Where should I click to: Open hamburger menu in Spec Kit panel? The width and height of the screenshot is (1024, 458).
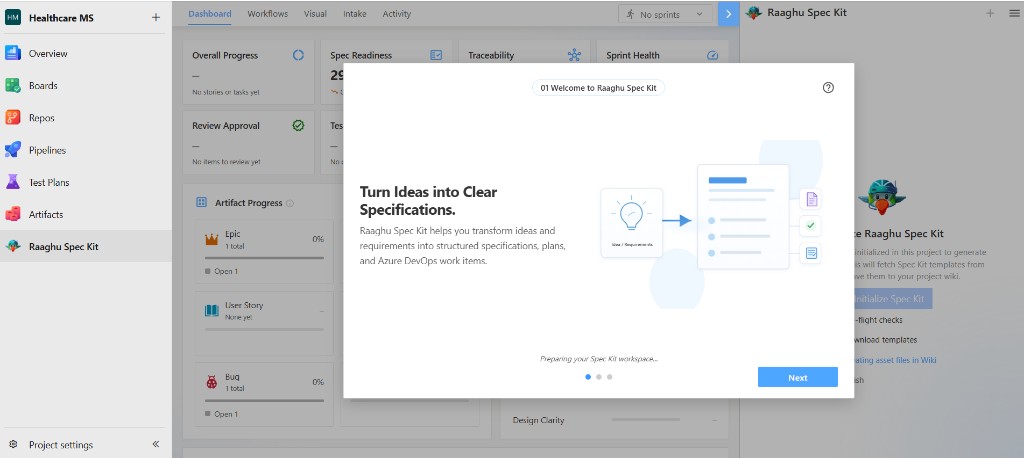point(1013,13)
